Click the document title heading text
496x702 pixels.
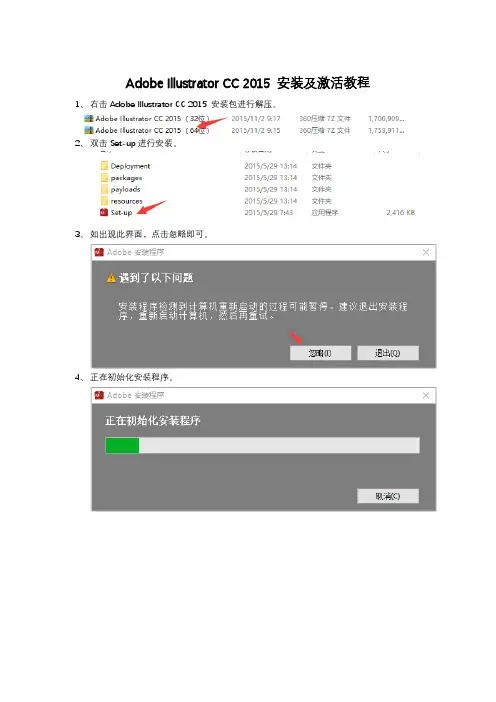pyautogui.click(x=248, y=83)
